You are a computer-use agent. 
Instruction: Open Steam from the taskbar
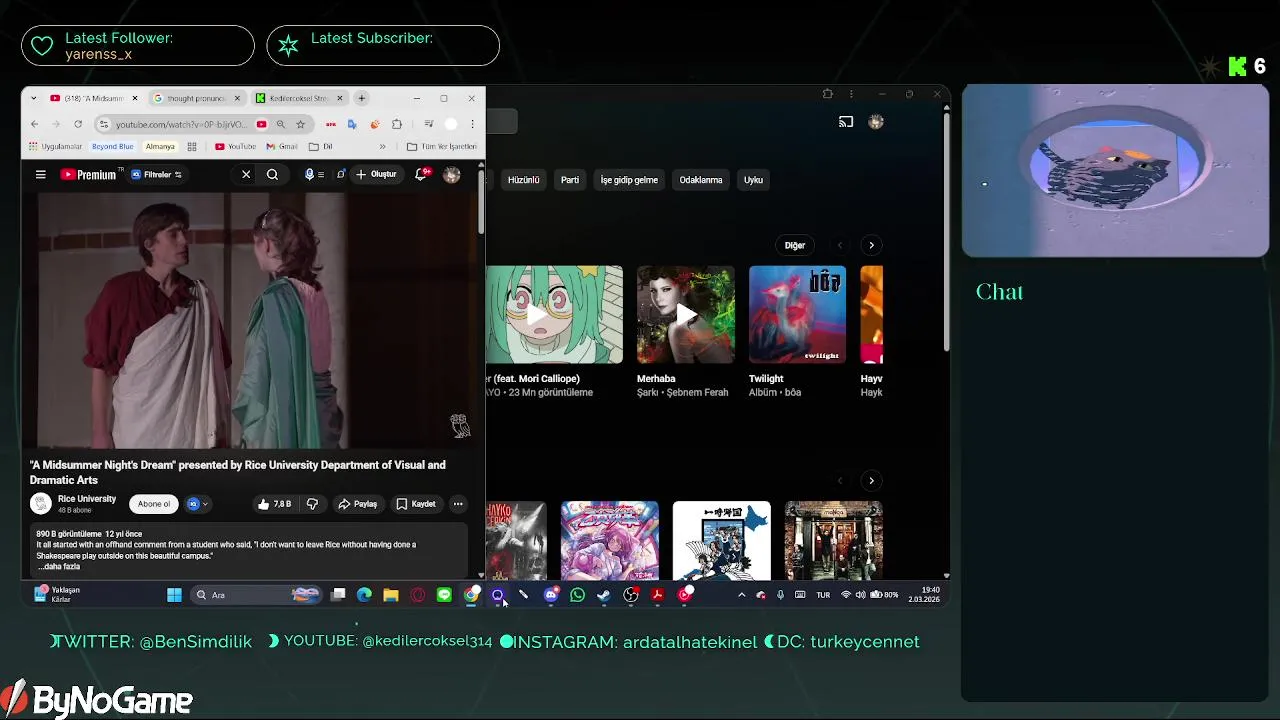[x=604, y=595]
